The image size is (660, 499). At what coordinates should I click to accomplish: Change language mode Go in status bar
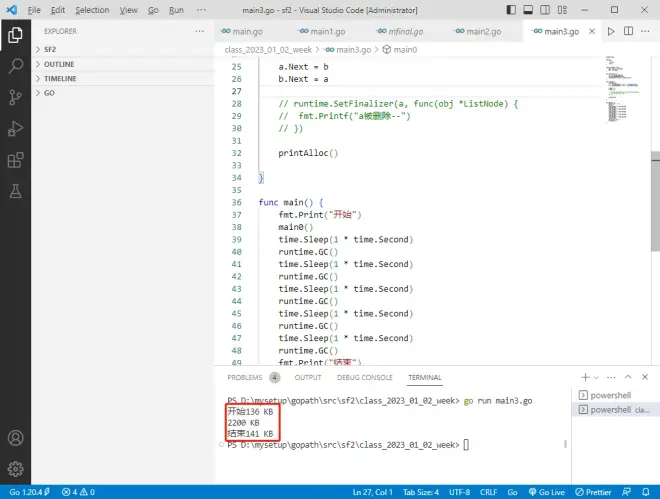point(512,492)
